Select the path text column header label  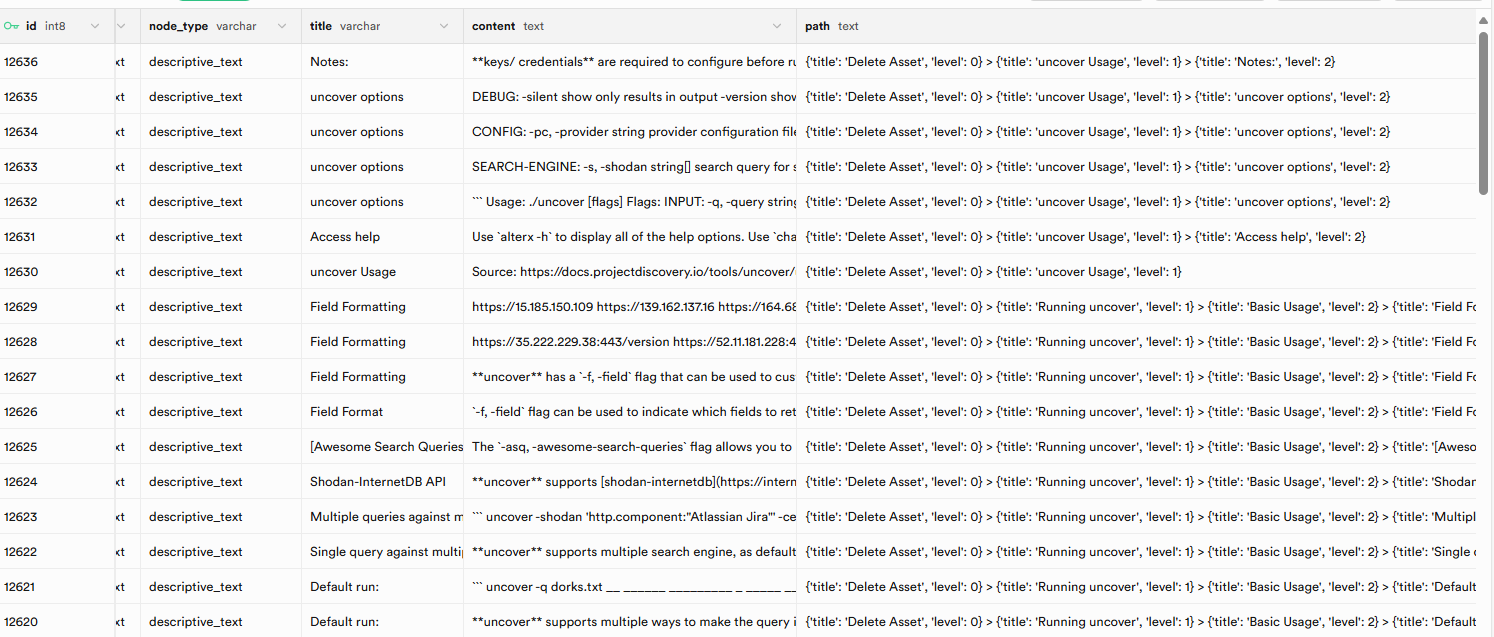coord(832,26)
